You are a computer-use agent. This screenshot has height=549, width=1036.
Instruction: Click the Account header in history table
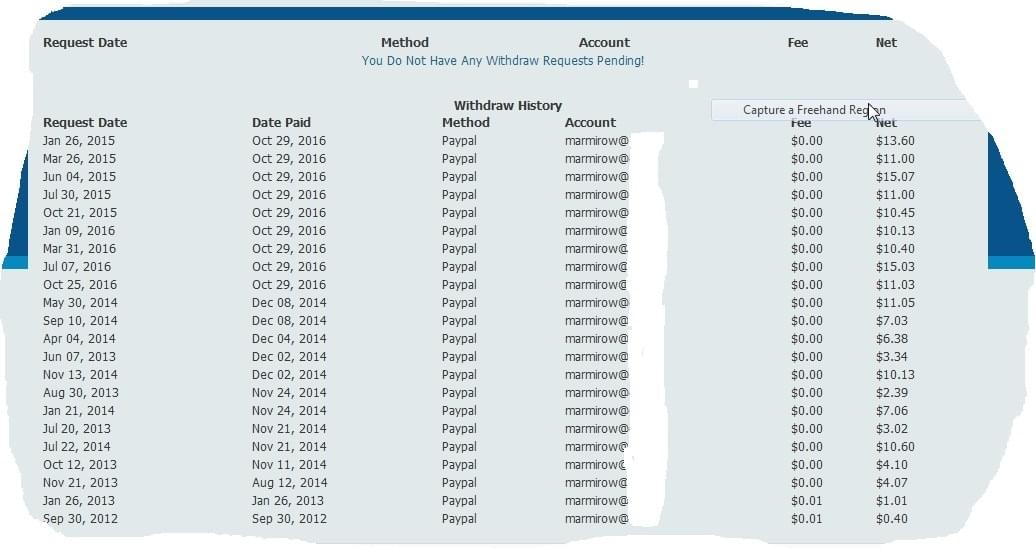590,123
